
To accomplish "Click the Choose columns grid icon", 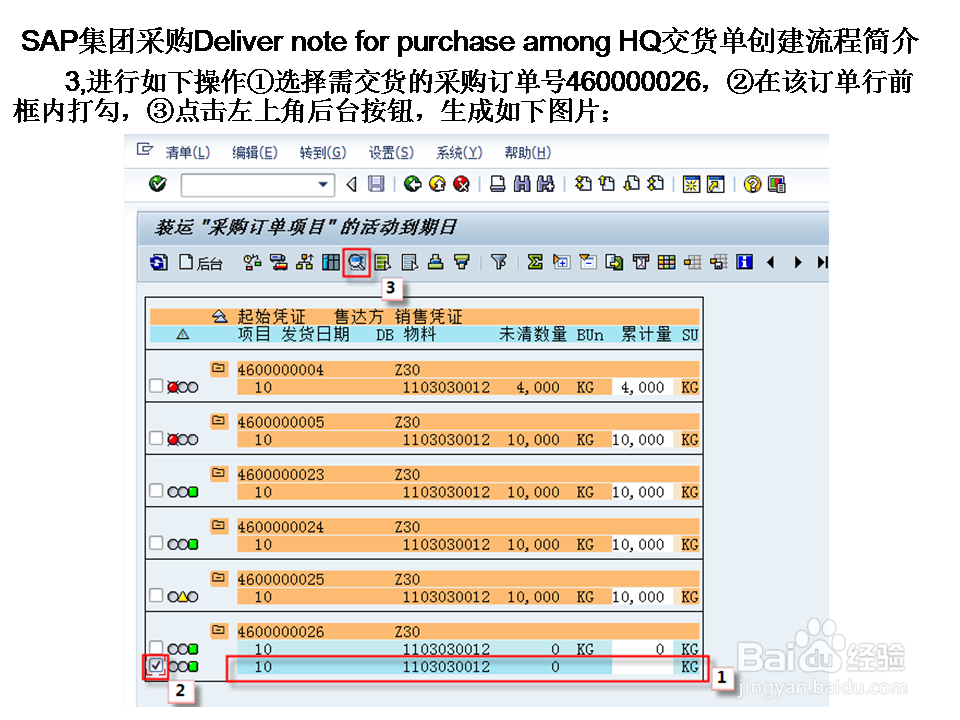I will coord(331,263).
